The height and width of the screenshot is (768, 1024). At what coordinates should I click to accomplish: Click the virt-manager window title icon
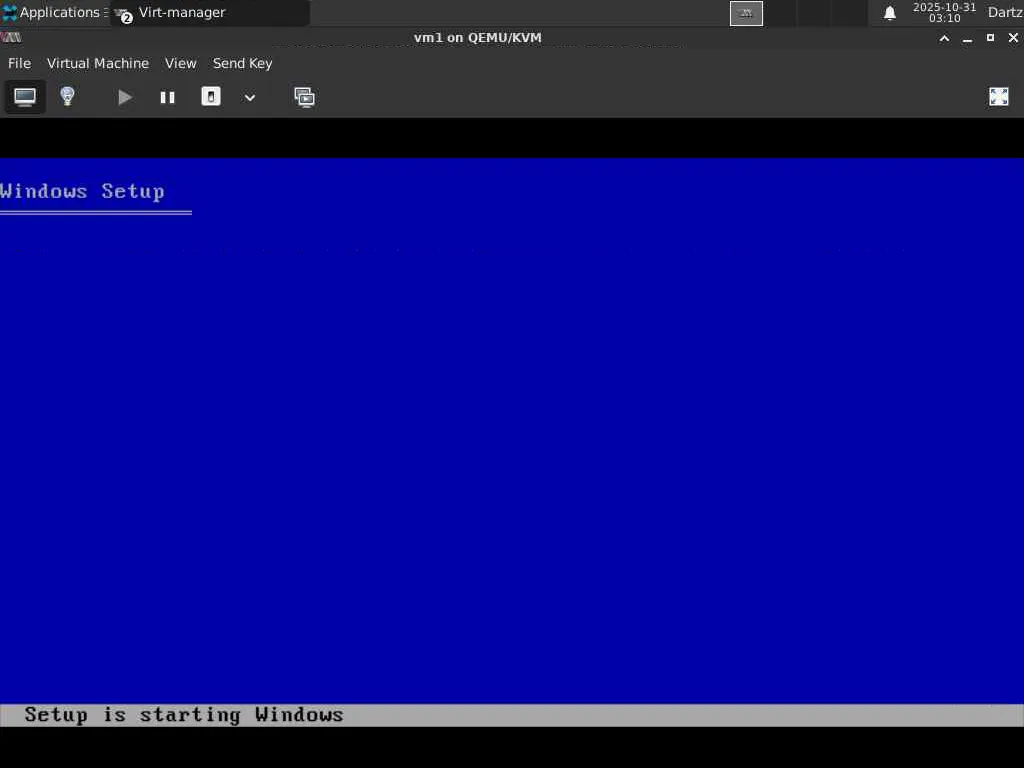[11, 38]
